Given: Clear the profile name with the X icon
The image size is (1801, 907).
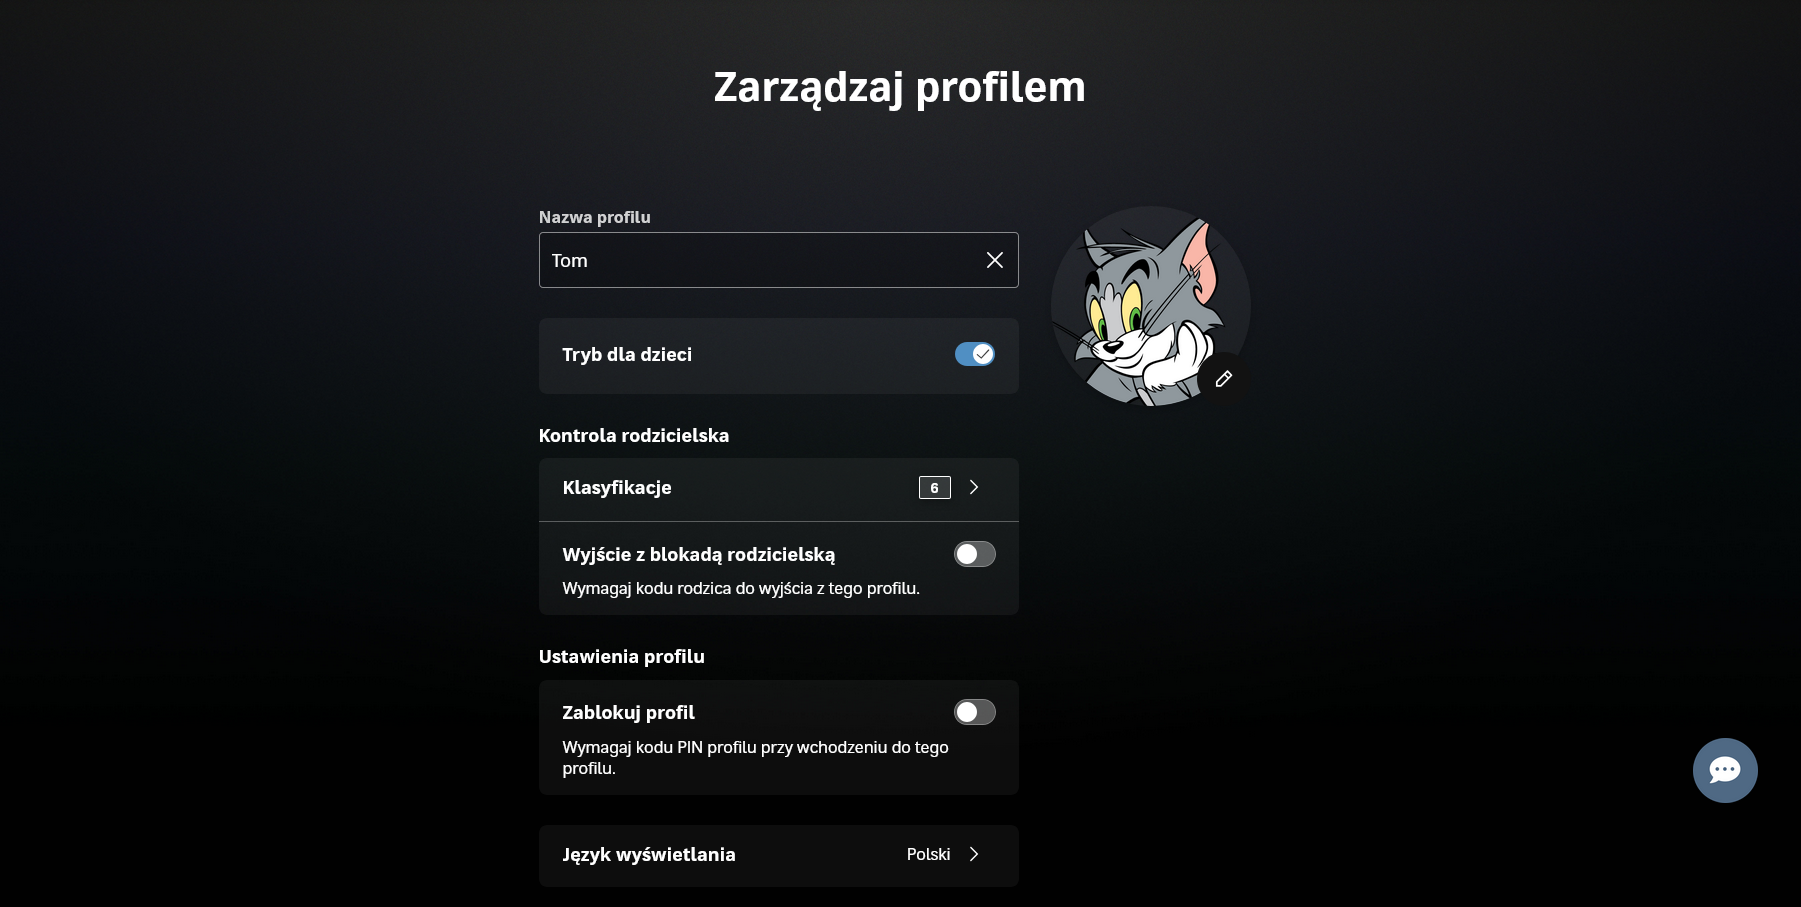Looking at the screenshot, I should tap(994, 260).
